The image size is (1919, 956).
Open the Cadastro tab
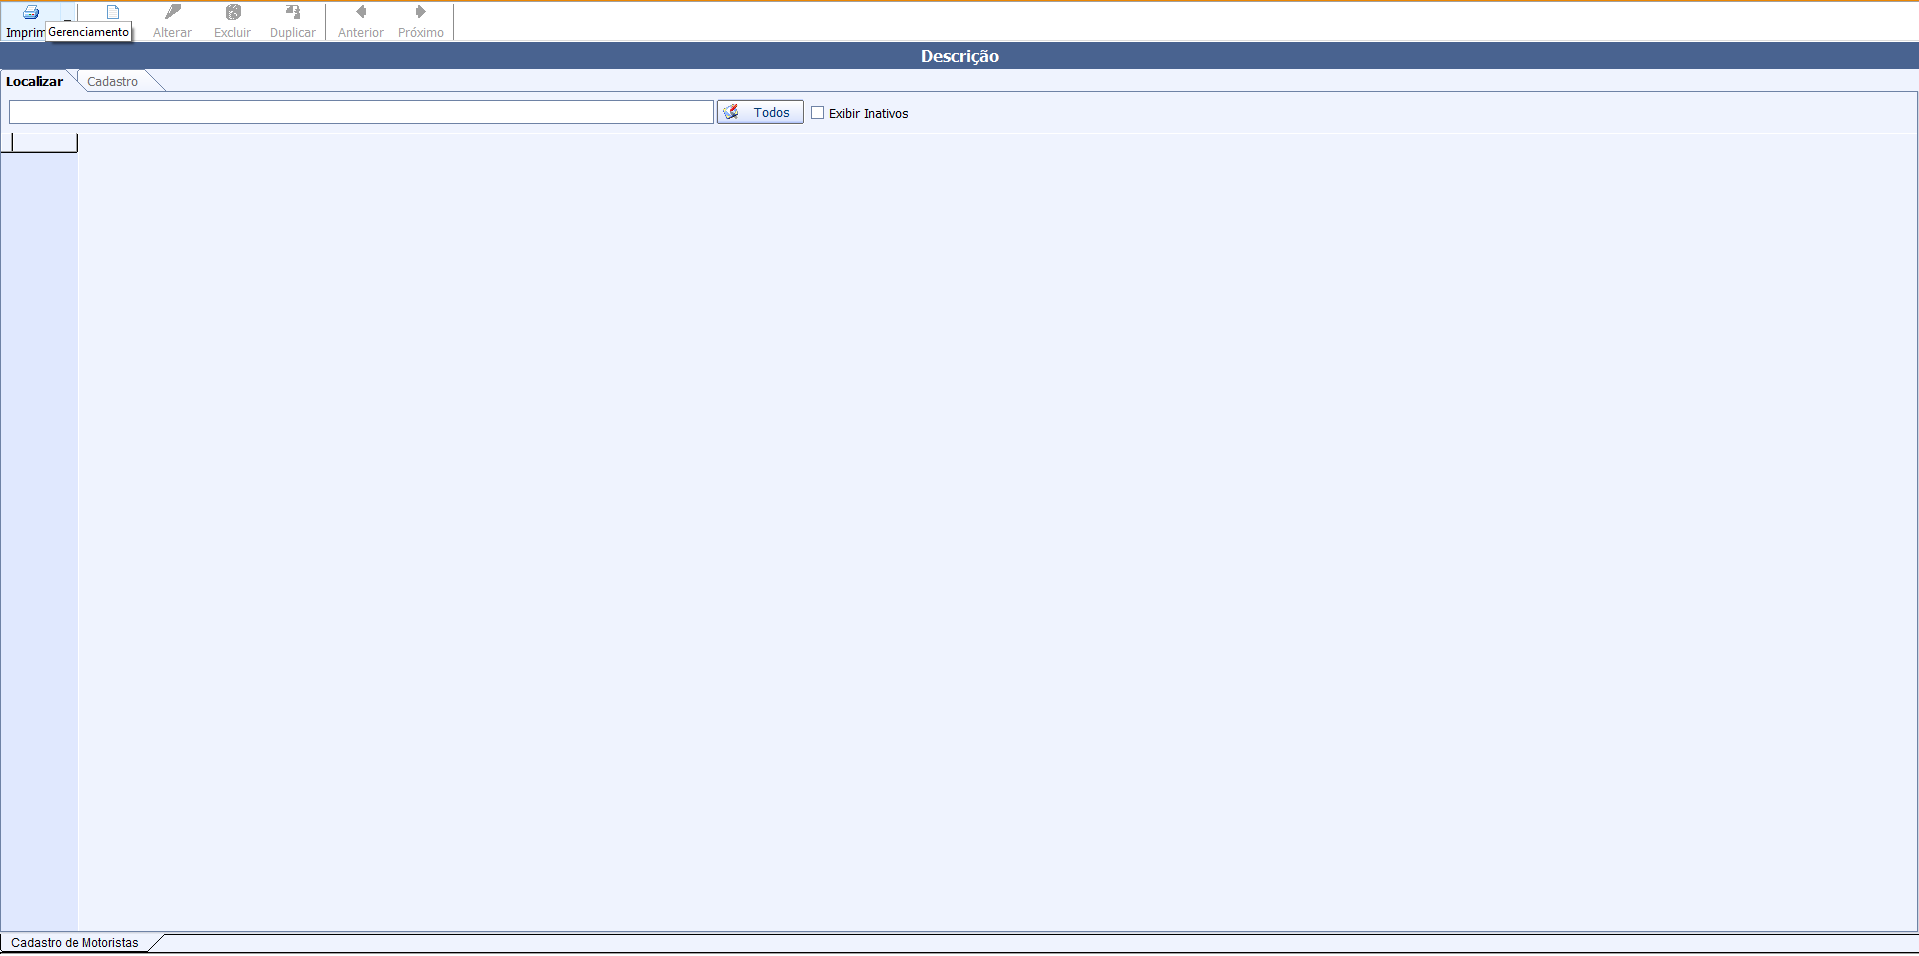coord(112,82)
